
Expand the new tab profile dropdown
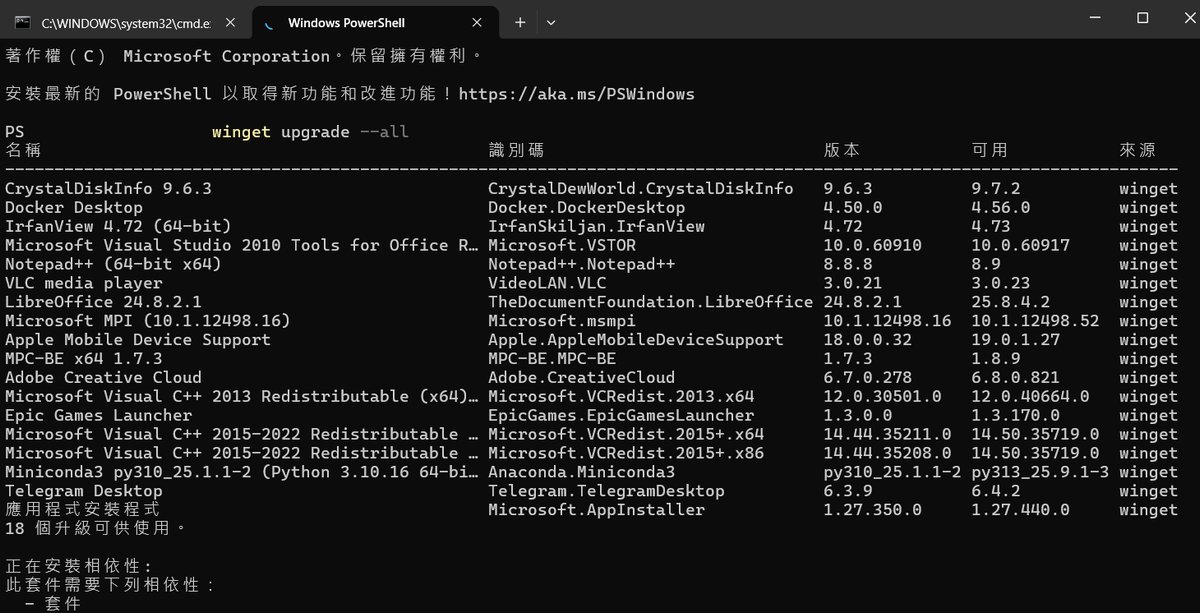pos(551,22)
